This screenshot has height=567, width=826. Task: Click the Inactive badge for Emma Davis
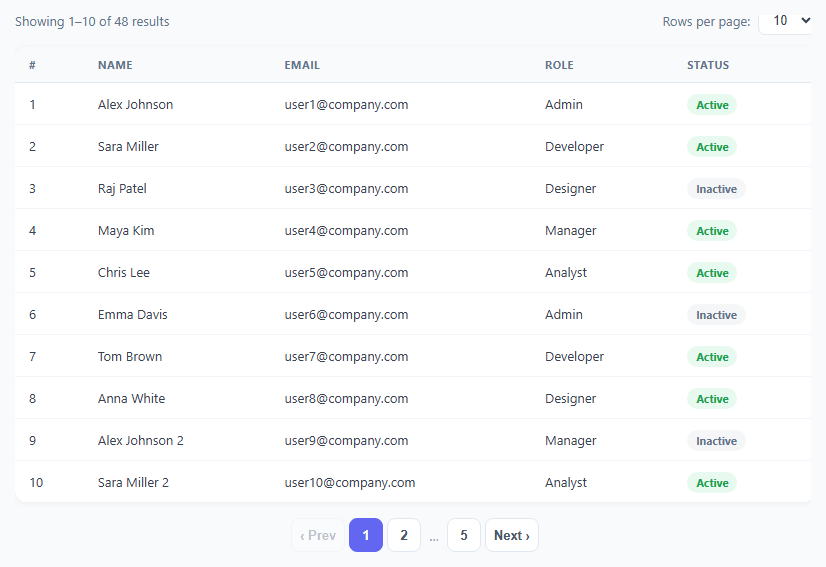[x=716, y=315]
